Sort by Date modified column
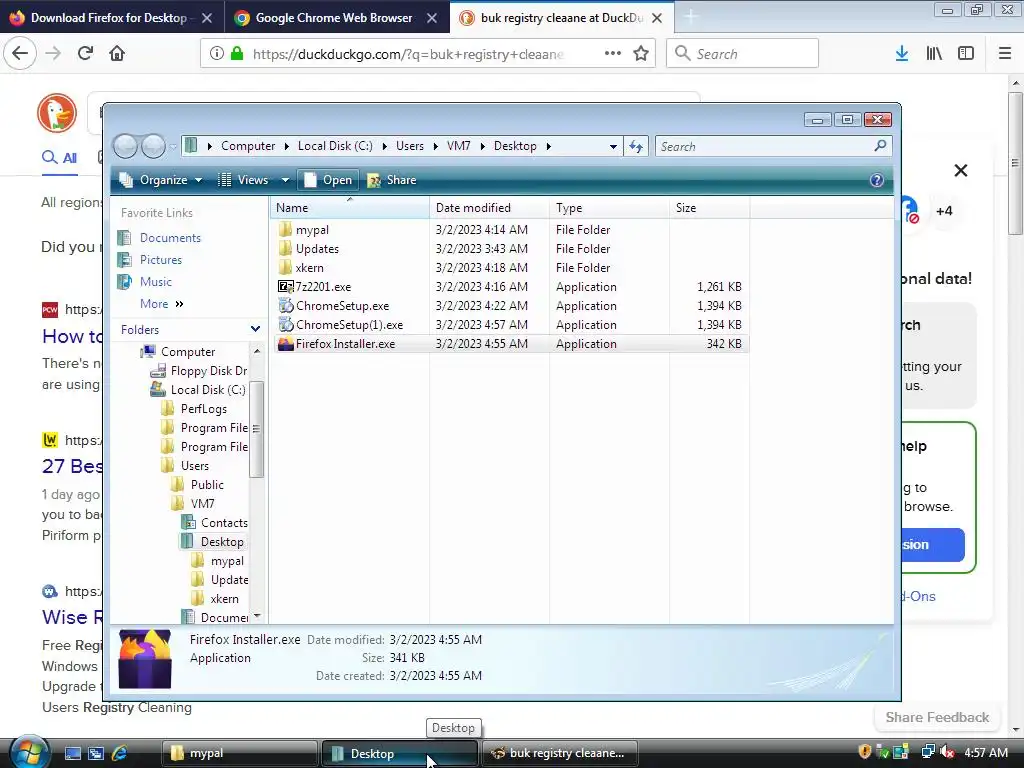 pos(489,208)
